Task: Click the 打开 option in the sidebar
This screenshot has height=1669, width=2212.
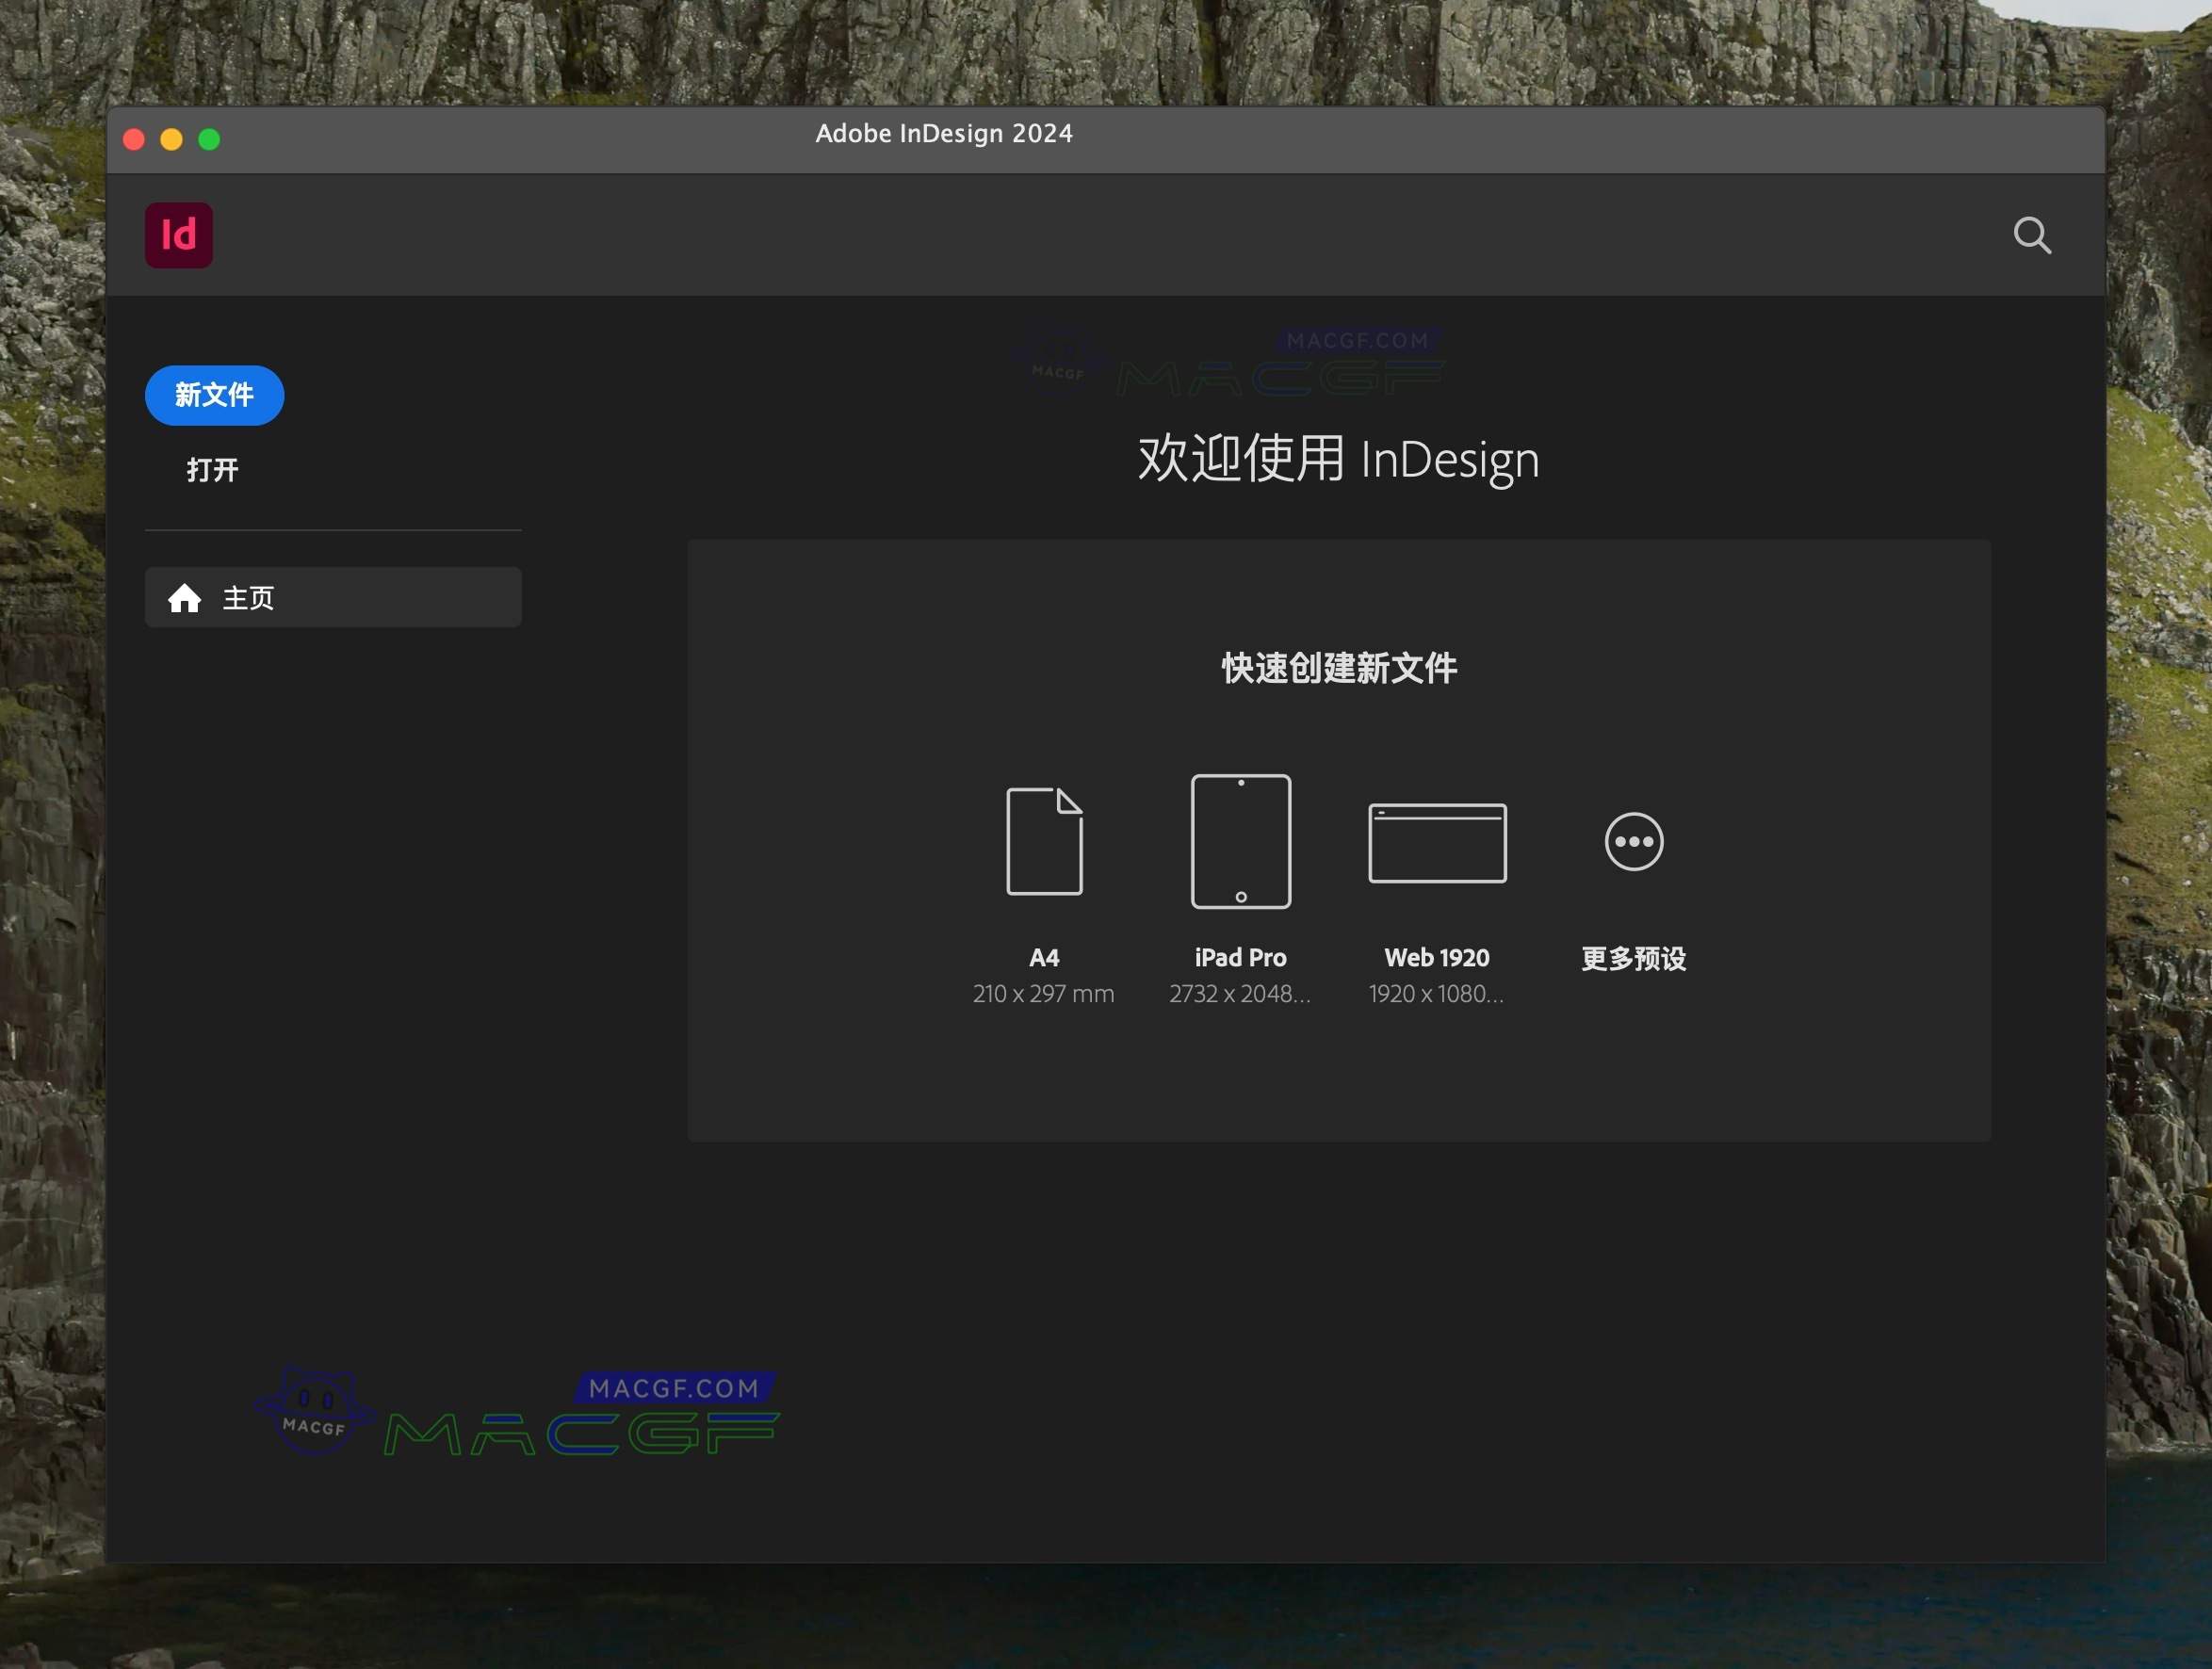Action: [212, 470]
